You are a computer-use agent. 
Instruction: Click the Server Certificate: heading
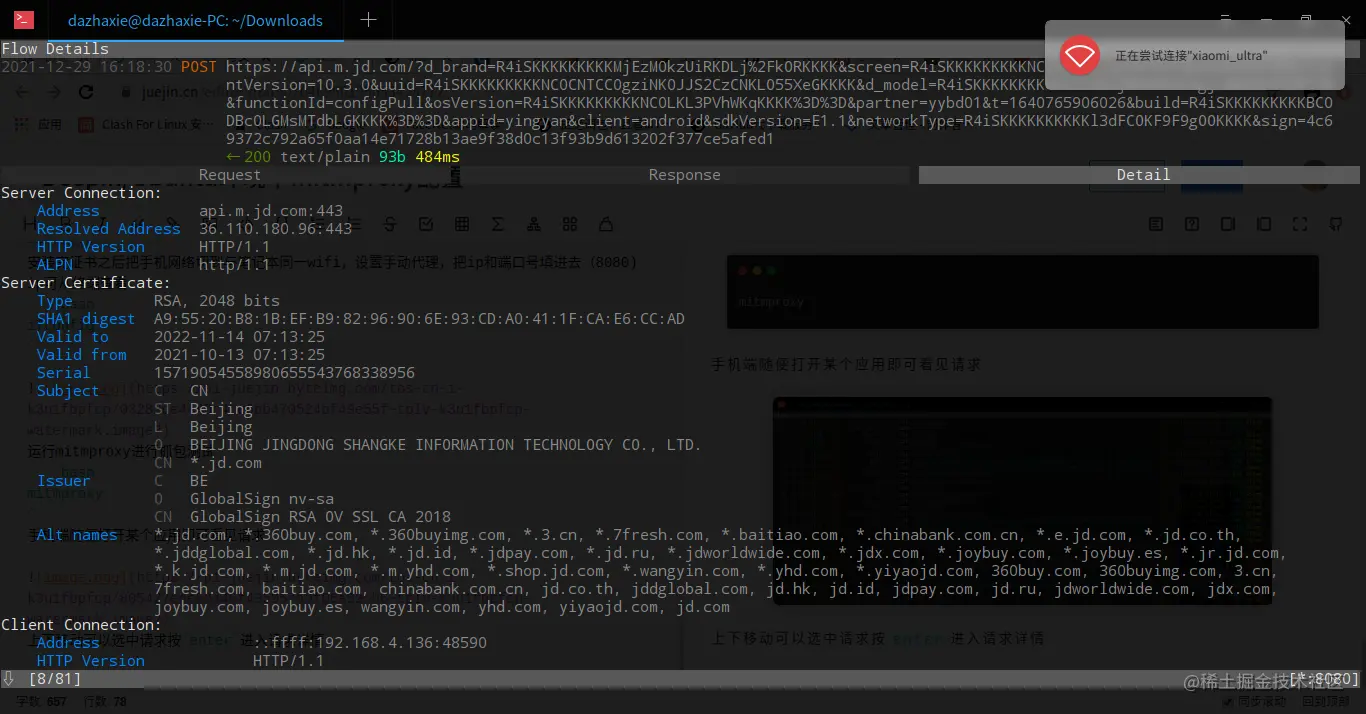pyautogui.click(x=86, y=283)
